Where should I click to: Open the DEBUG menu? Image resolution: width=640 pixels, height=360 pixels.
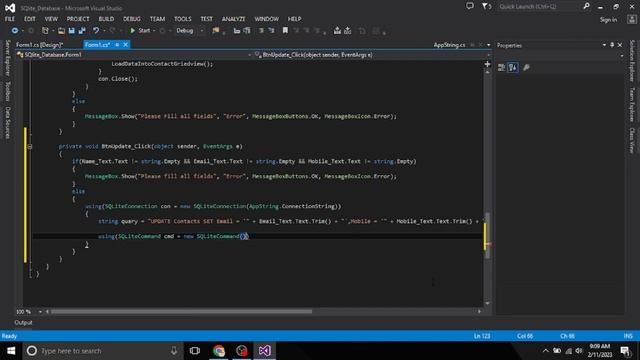coord(131,19)
